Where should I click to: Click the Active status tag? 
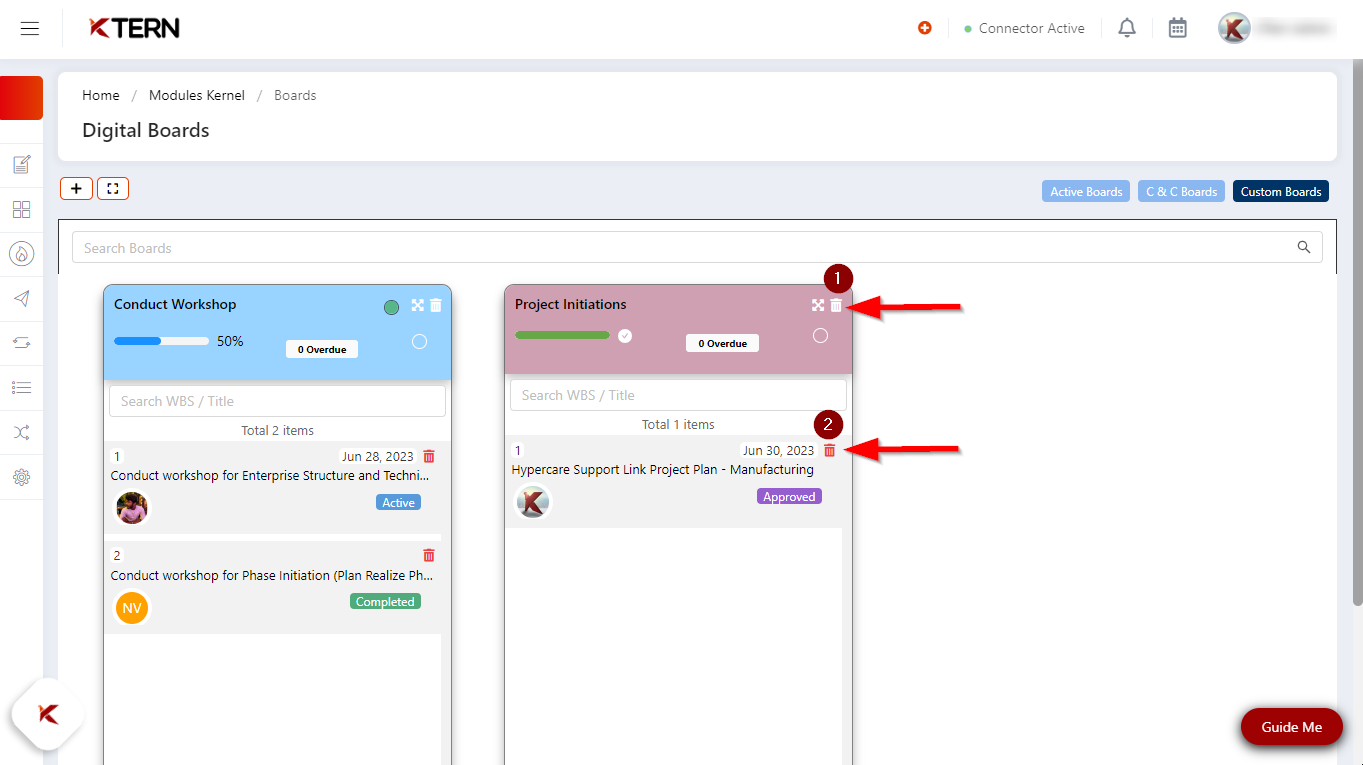click(x=399, y=502)
